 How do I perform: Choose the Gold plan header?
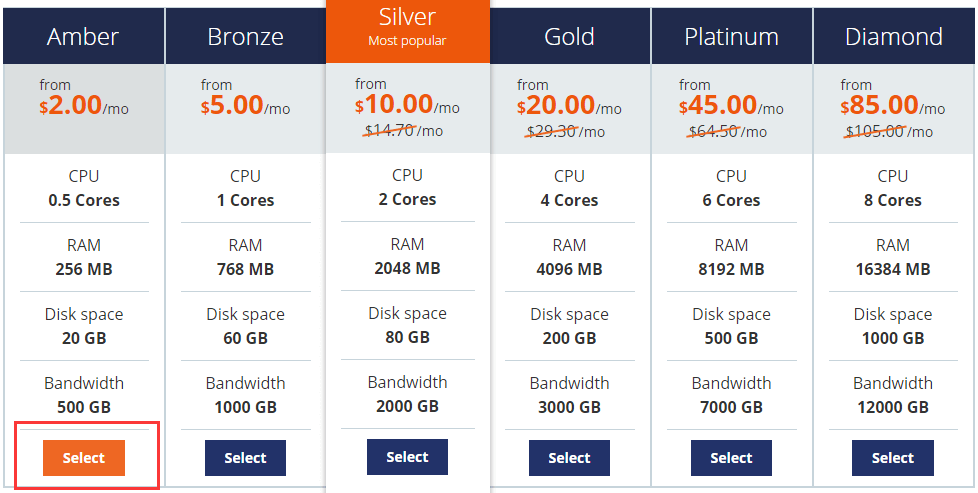click(569, 37)
